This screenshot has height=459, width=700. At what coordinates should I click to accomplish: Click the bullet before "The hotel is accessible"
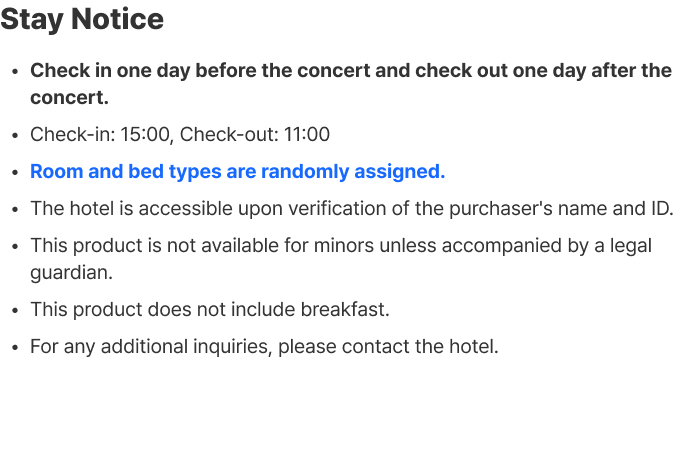point(14,209)
